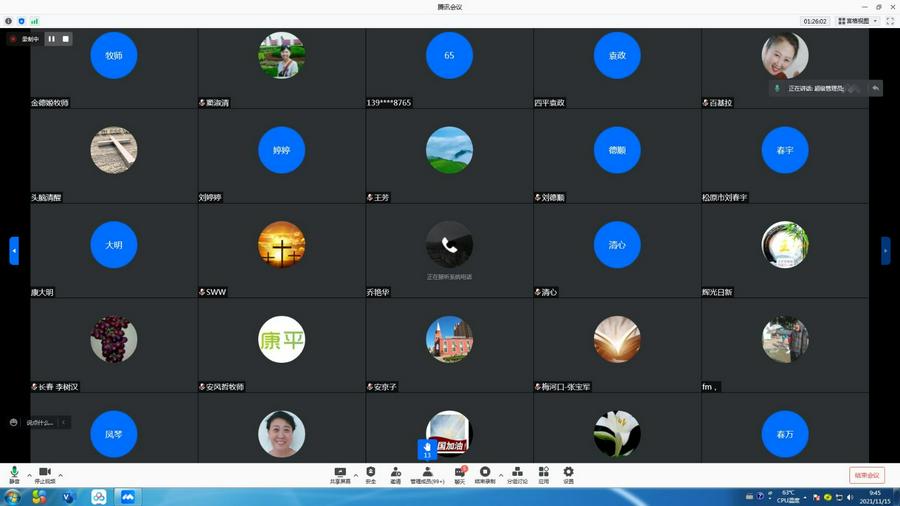The image size is (900, 506).
Task: Toggle Stop Video (停止视频) camera button
Action: click(x=45, y=474)
